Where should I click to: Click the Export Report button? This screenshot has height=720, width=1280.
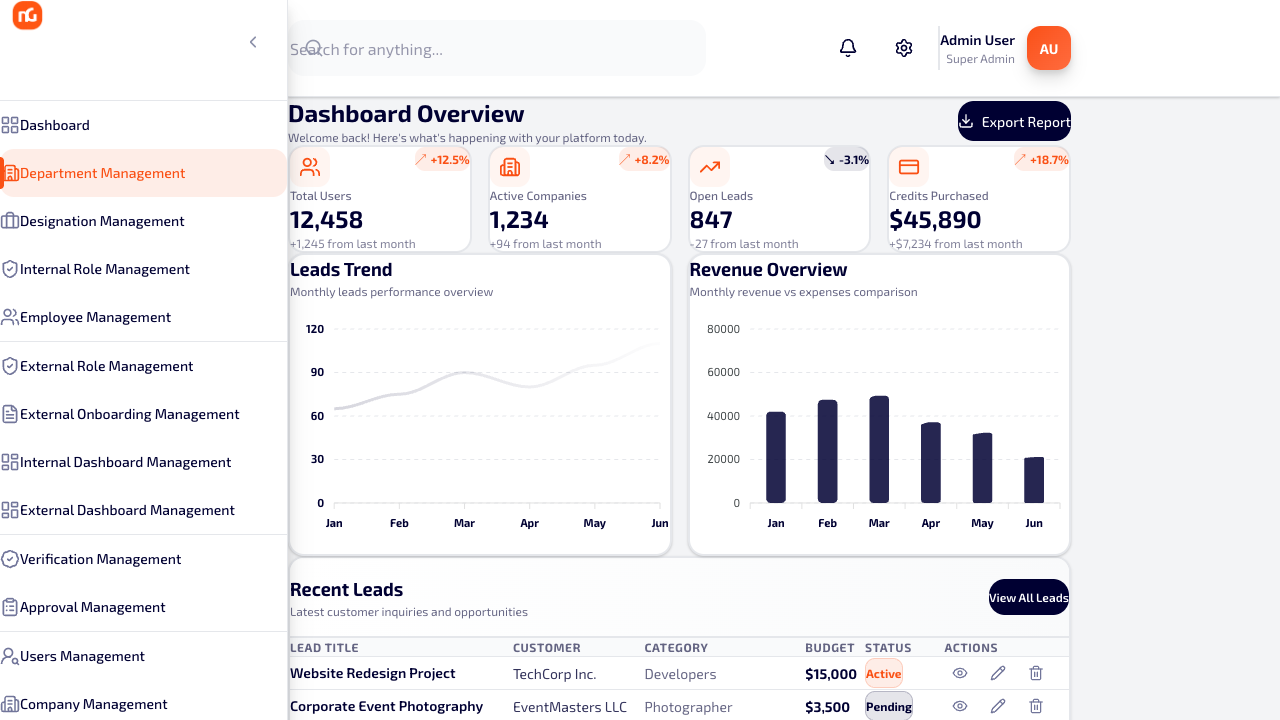[x=1014, y=121]
